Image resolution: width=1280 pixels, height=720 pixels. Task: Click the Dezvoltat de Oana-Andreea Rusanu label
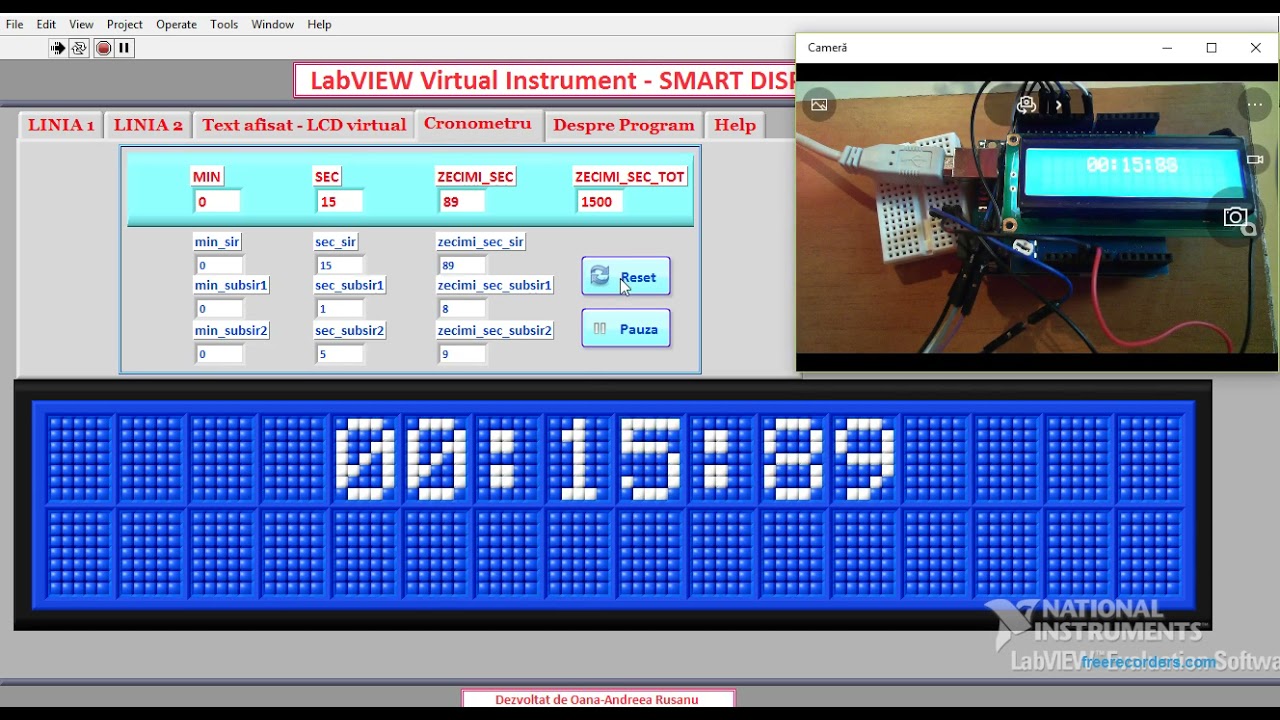coord(597,699)
